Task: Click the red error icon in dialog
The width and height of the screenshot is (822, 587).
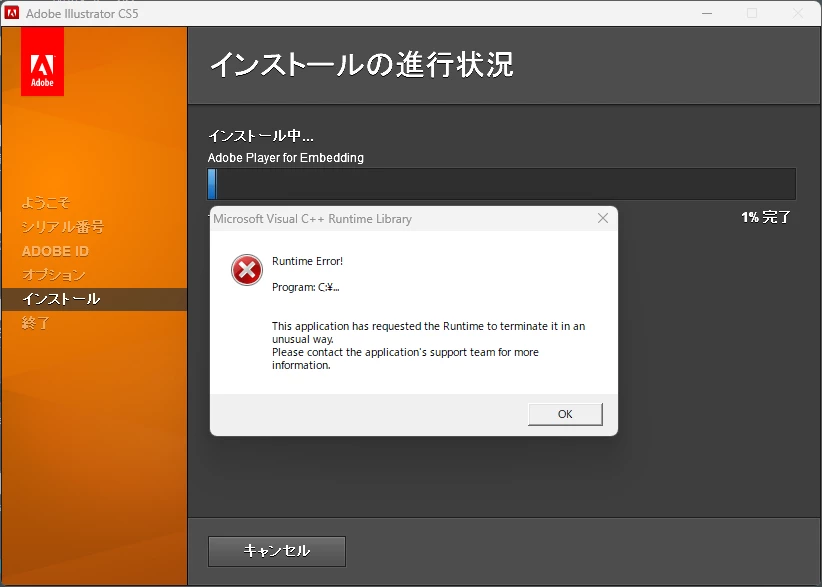Action: 246,270
